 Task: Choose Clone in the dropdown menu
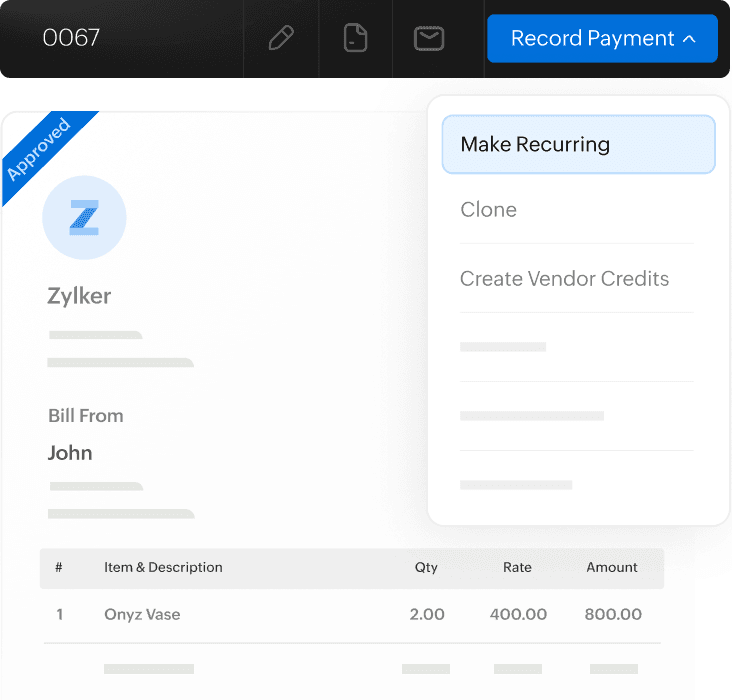[x=489, y=210]
